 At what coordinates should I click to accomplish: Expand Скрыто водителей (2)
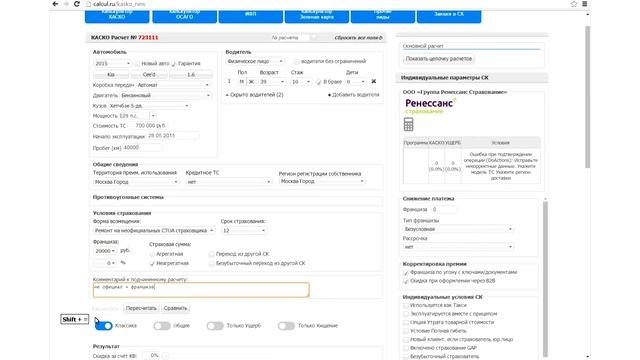pos(254,95)
